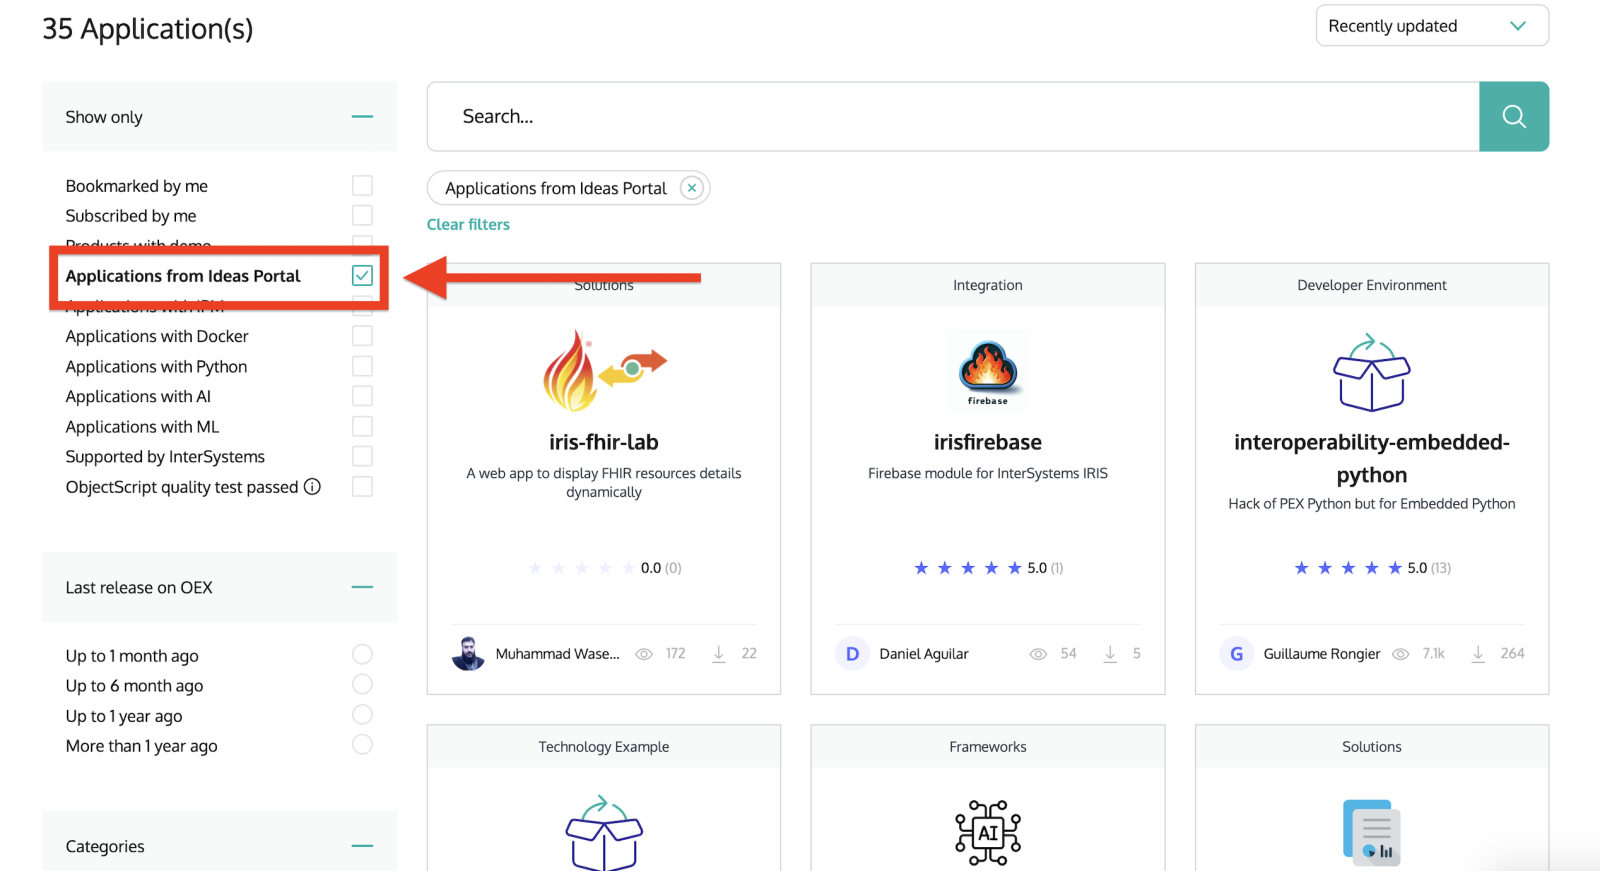Check Applications with ML

(x=362, y=427)
